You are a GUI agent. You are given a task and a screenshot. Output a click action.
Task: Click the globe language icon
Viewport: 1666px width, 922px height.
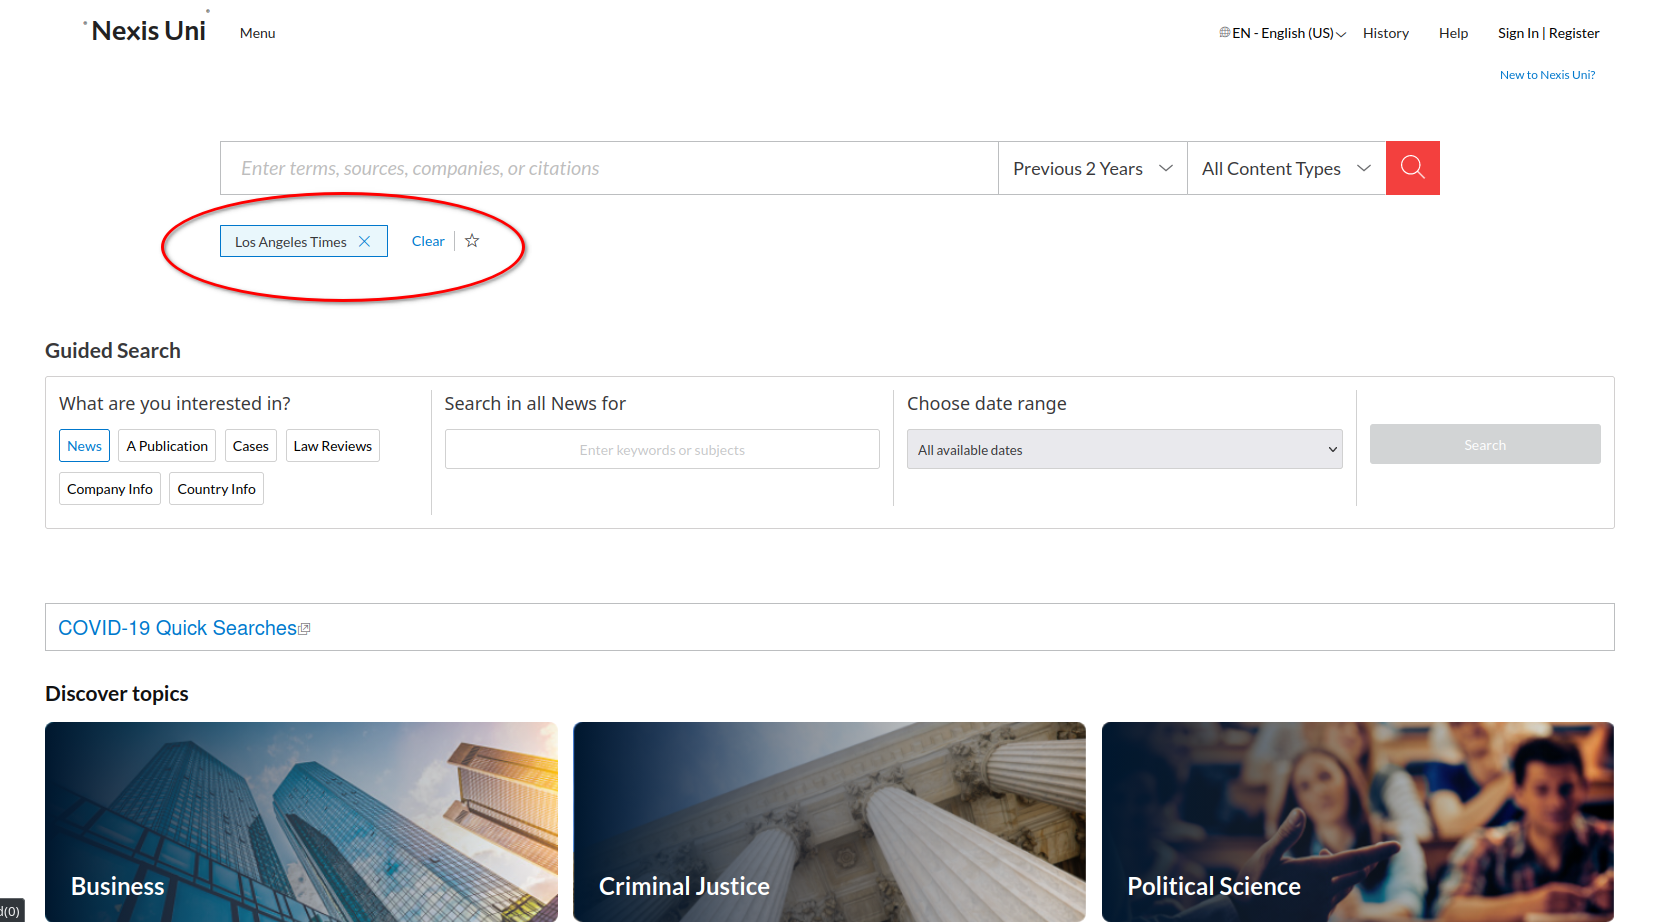pos(1224,33)
